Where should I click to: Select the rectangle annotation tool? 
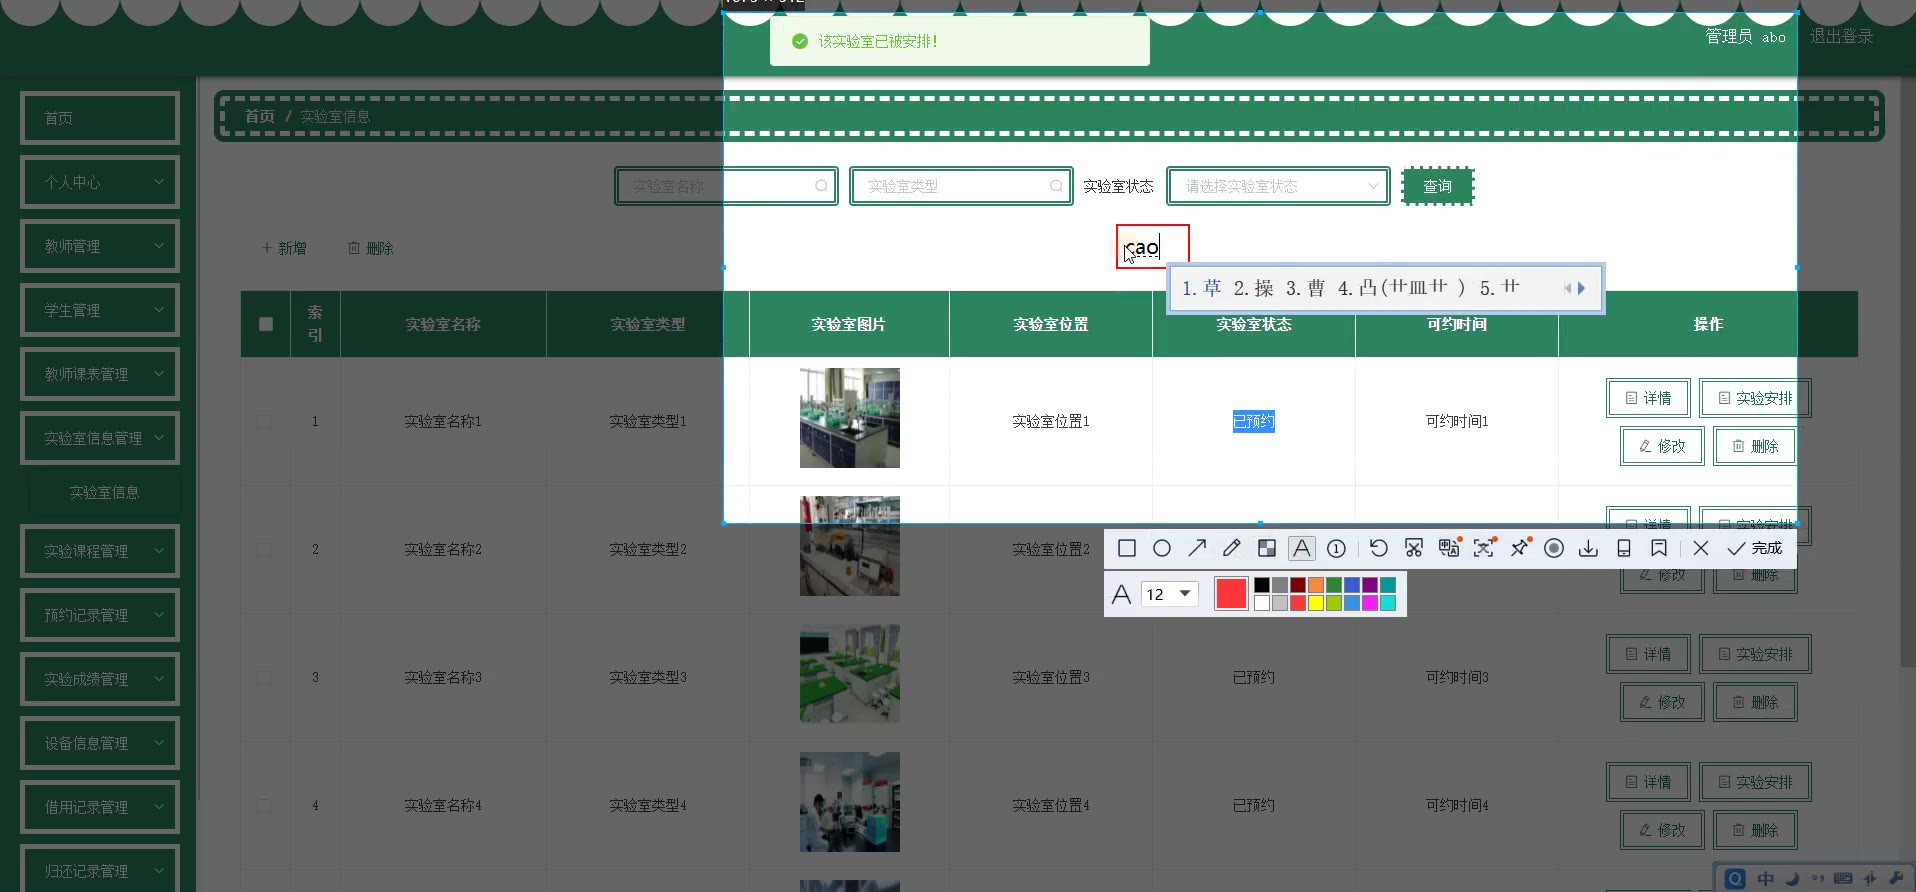(x=1126, y=548)
